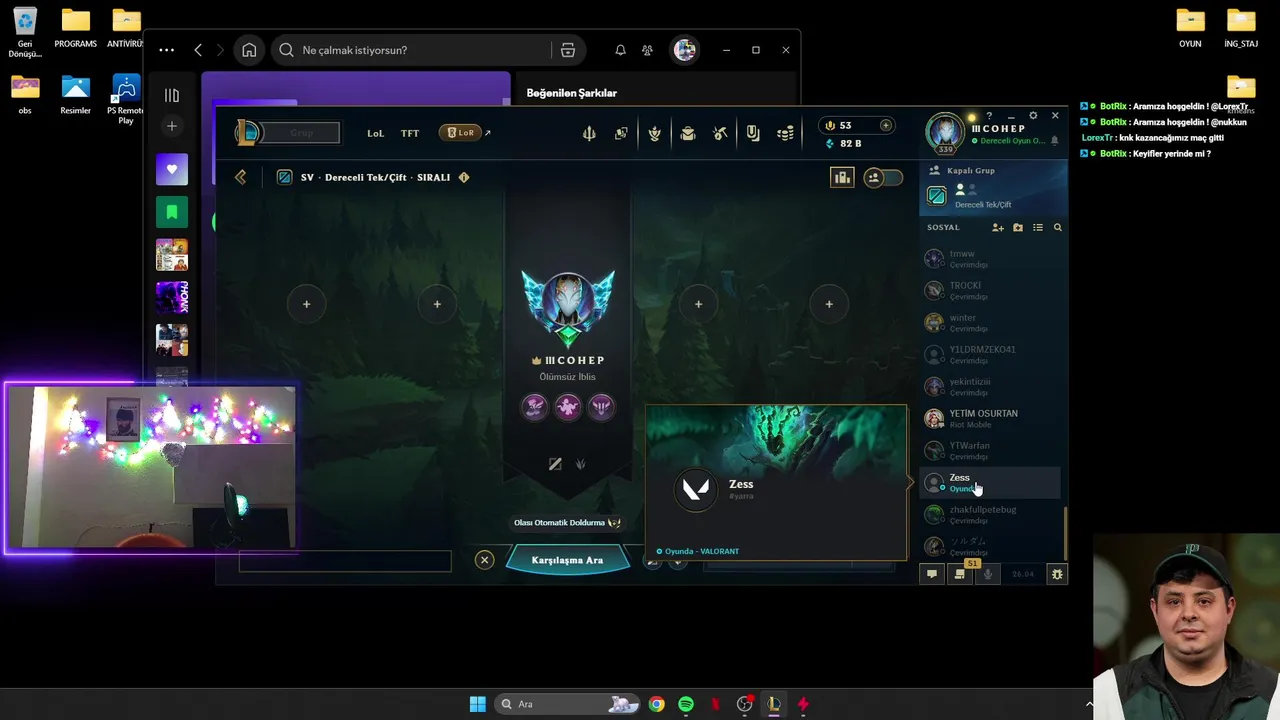Screen dimensions: 1280x720
Task: Invite player via first plus slot right of banner
Action: tap(698, 304)
